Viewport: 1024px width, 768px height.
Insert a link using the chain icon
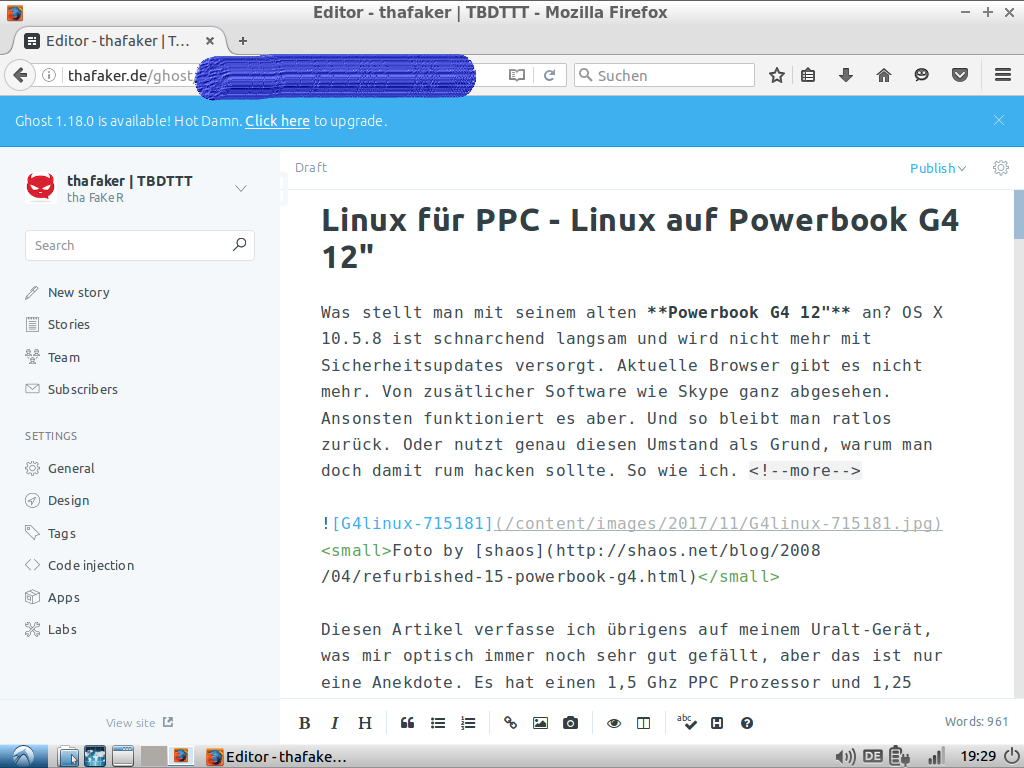tap(510, 723)
